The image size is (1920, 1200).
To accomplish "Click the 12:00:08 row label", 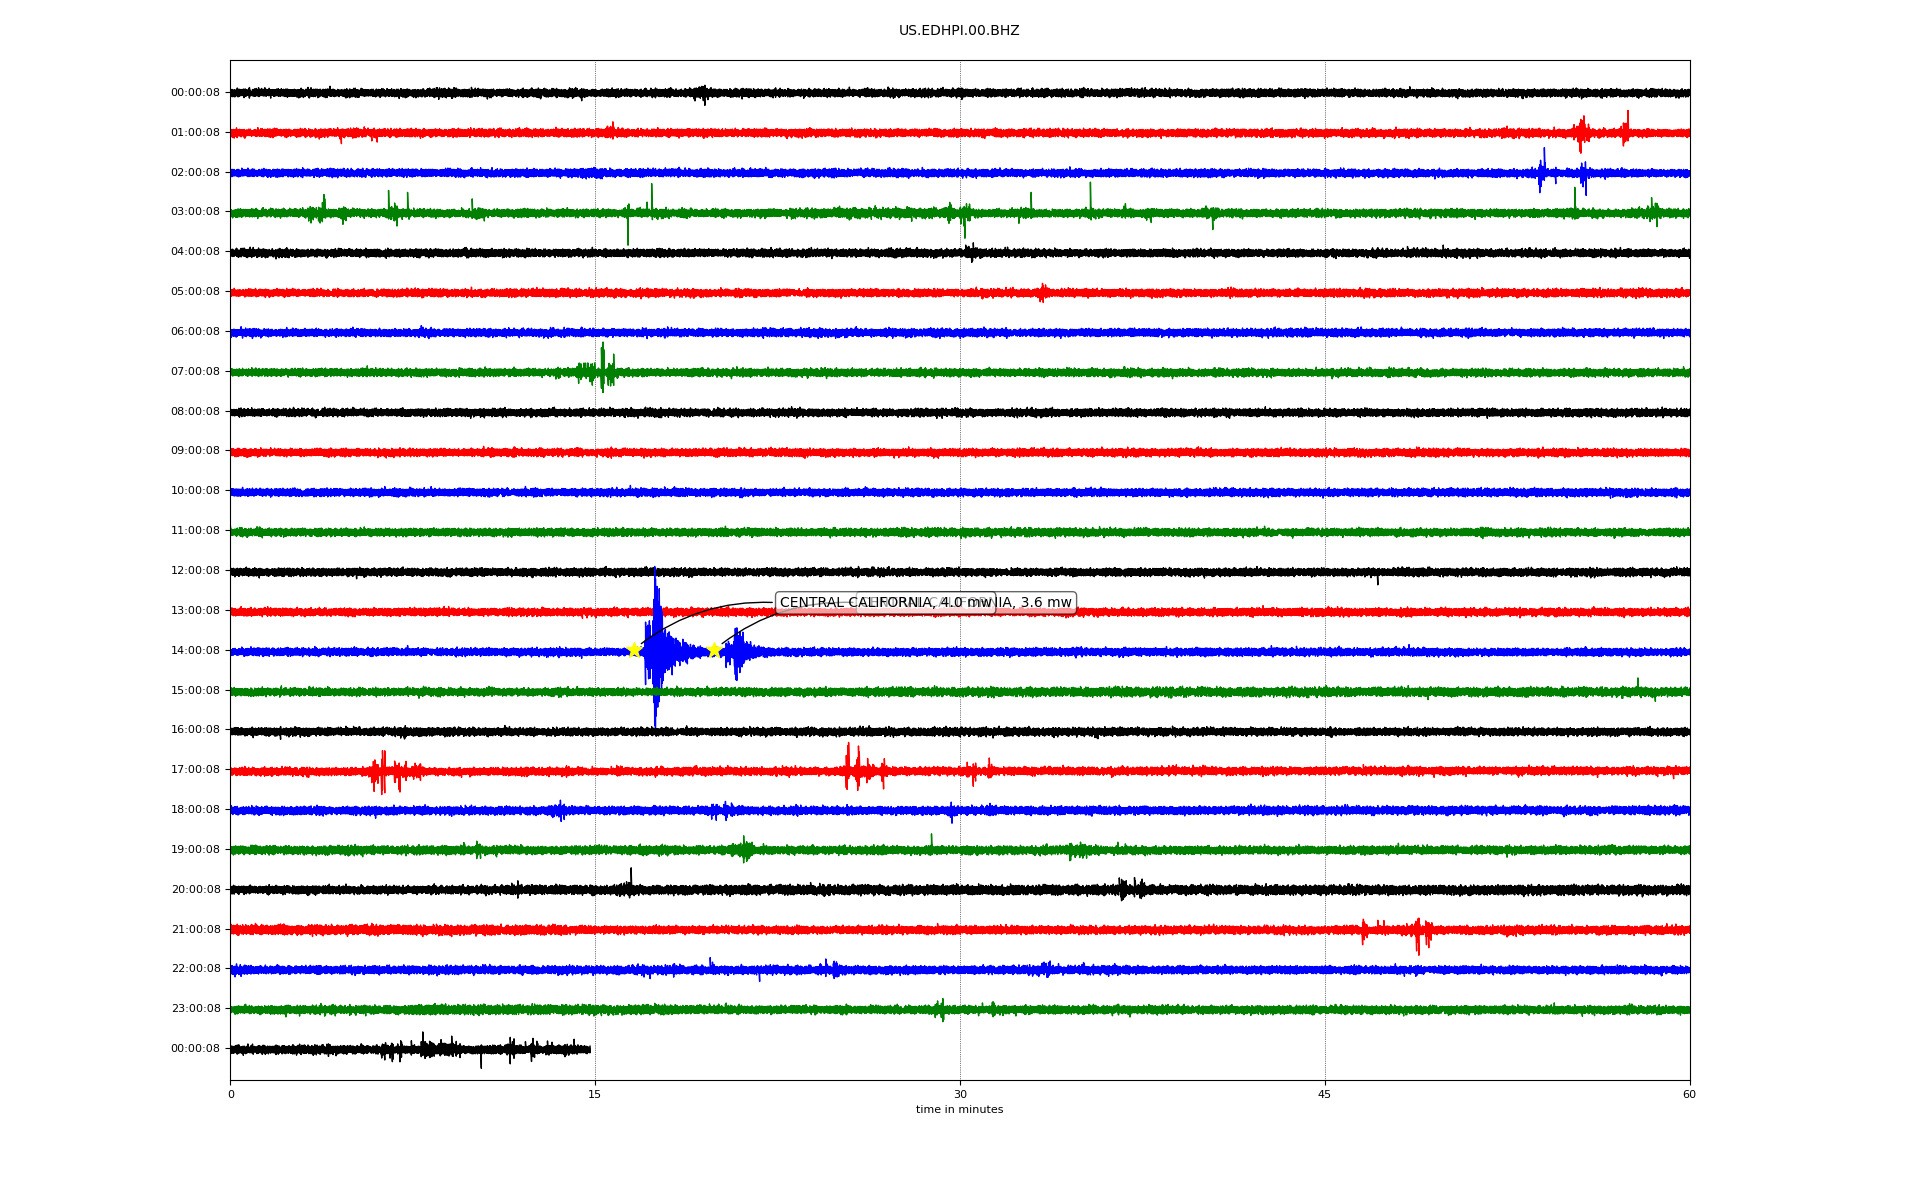I will (195, 571).
